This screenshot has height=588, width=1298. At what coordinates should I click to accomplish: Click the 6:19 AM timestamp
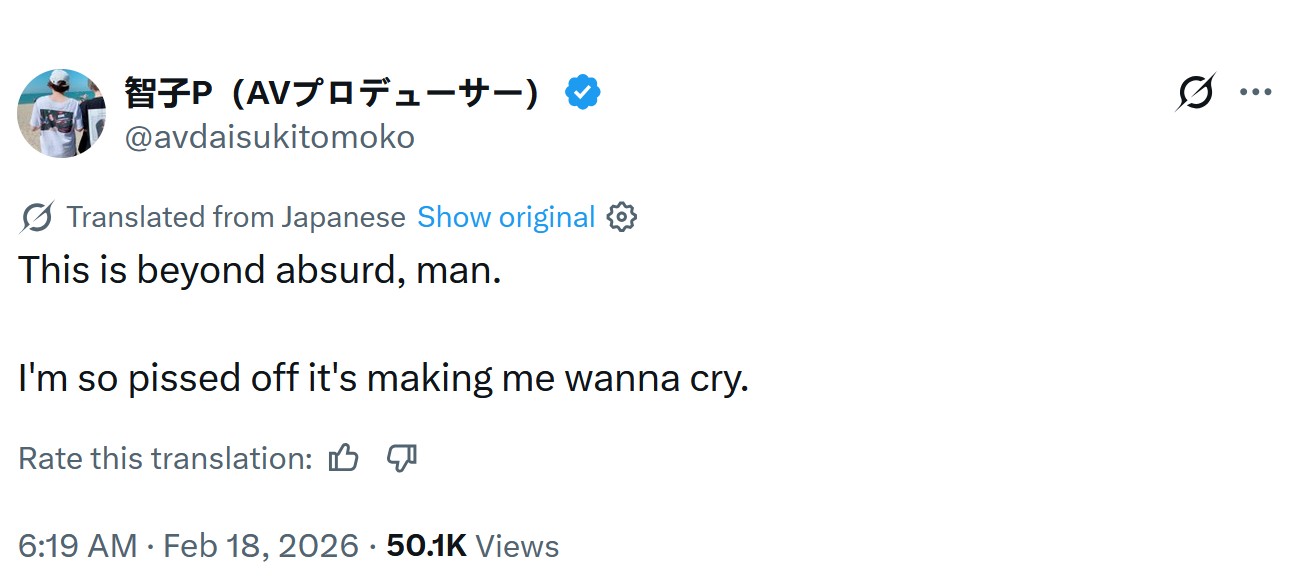[x=78, y=546]
